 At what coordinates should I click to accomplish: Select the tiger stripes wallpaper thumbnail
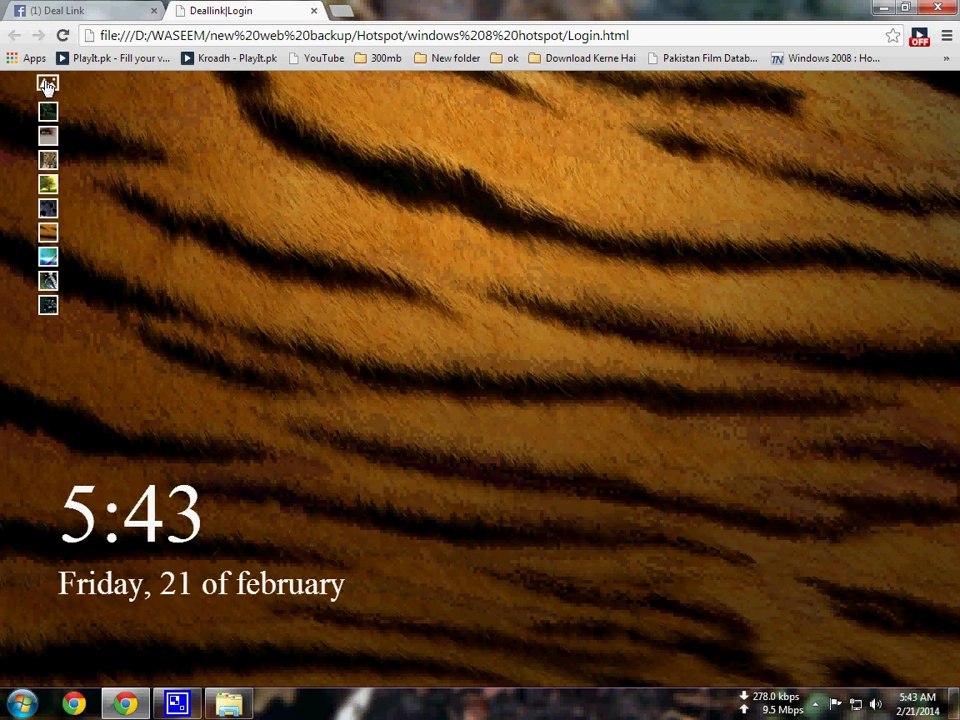(48, 232)
